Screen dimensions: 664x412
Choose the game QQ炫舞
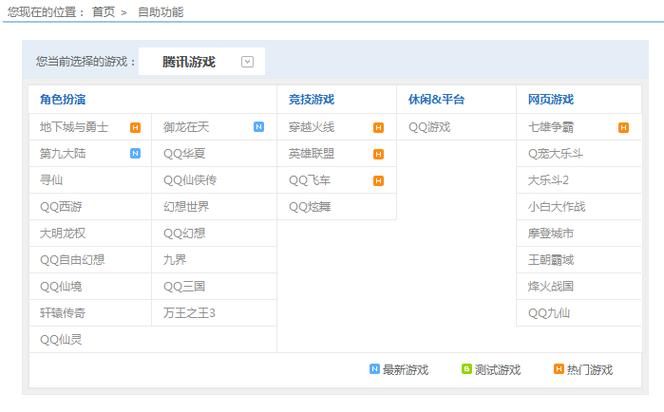tap(310, 207)
